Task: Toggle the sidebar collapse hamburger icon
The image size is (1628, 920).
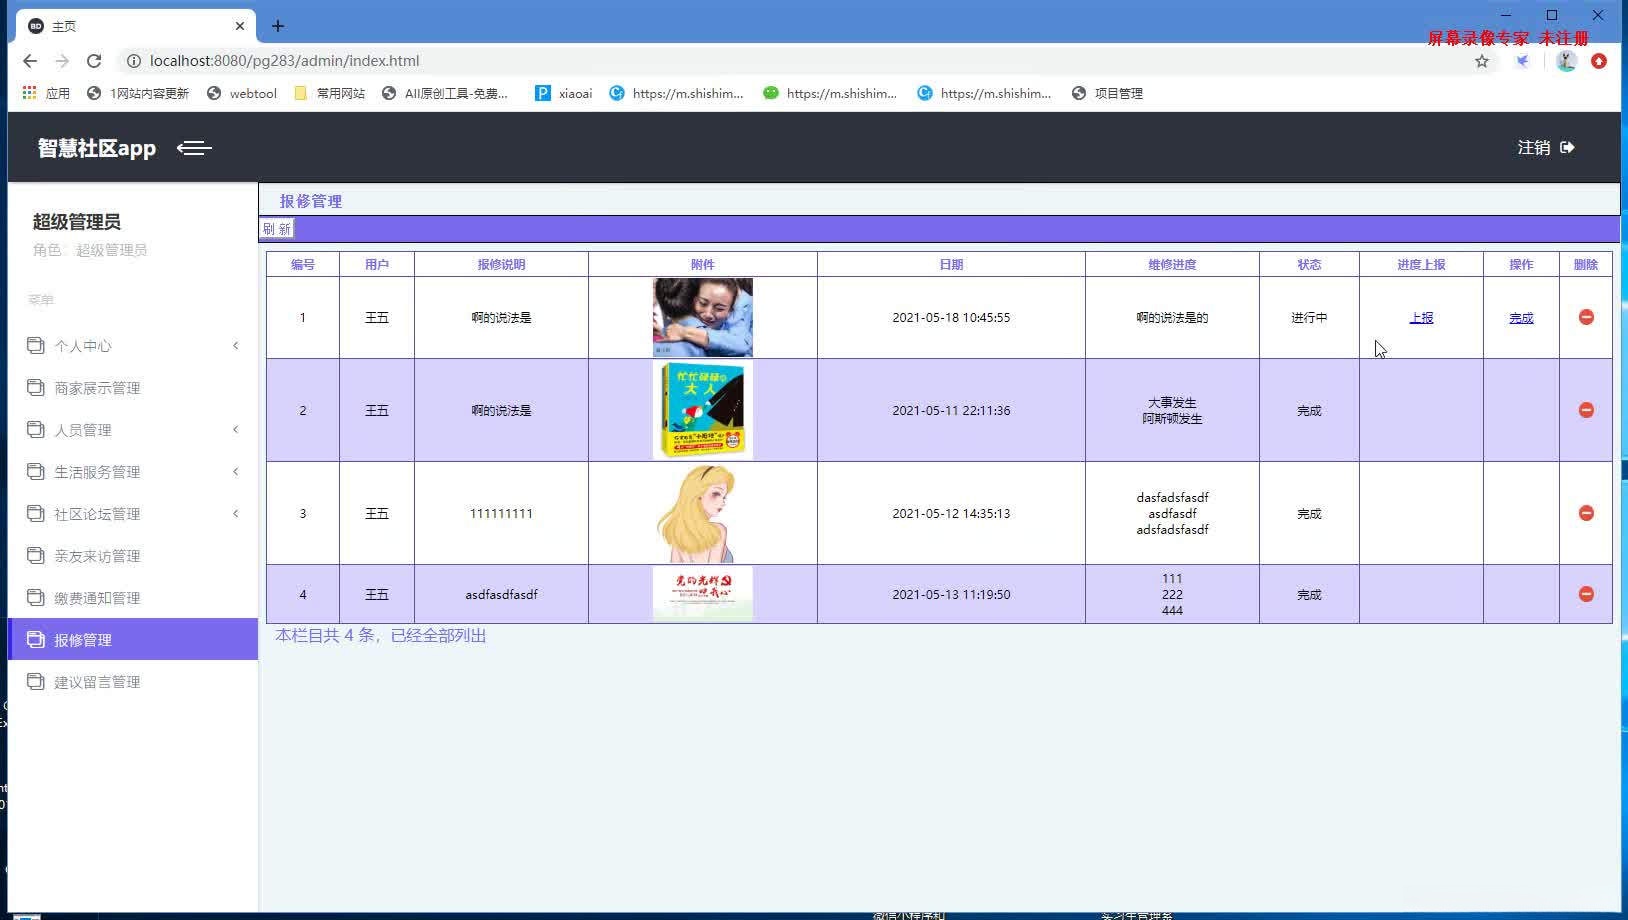Action: [194, 148]
